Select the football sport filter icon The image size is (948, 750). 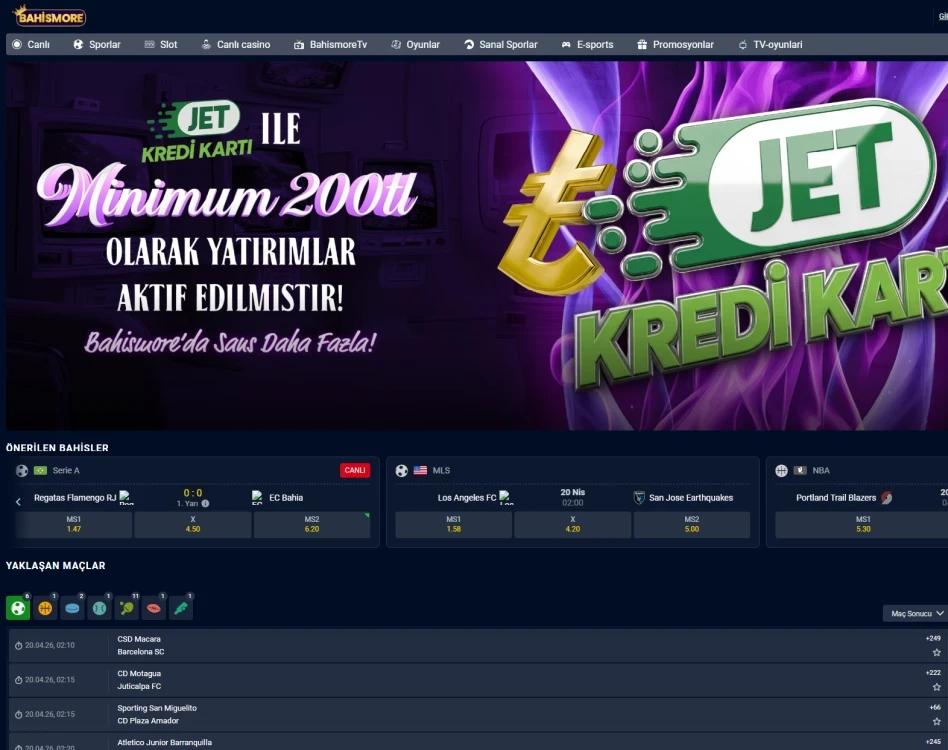point(18,608)
